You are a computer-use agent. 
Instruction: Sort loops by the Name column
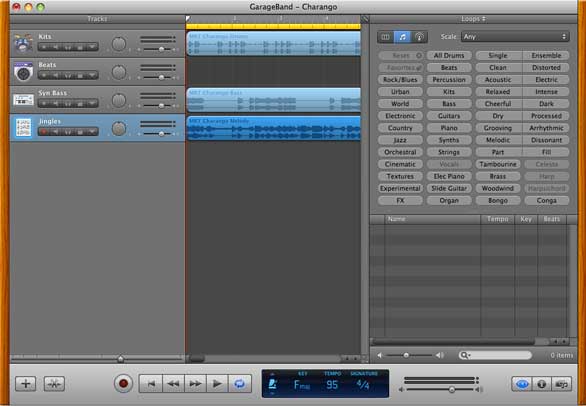click(432, 219)
